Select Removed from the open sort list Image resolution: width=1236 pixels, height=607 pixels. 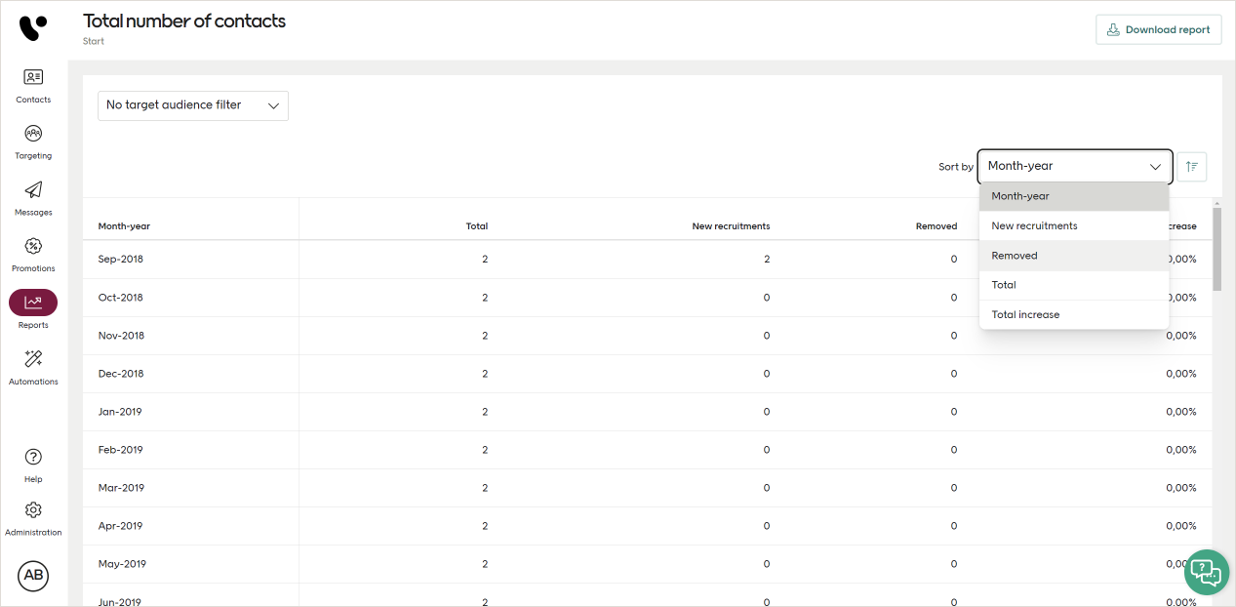click(1013, 255)
